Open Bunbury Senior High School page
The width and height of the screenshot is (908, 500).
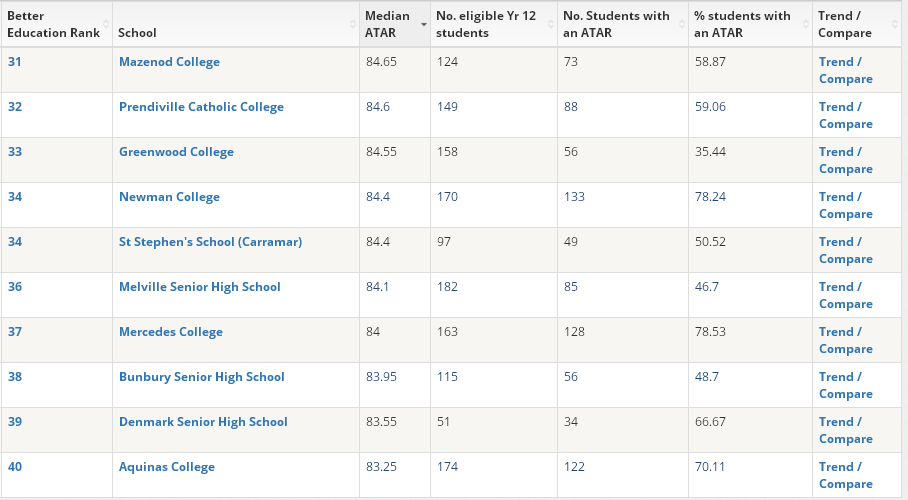click(201, 377)
